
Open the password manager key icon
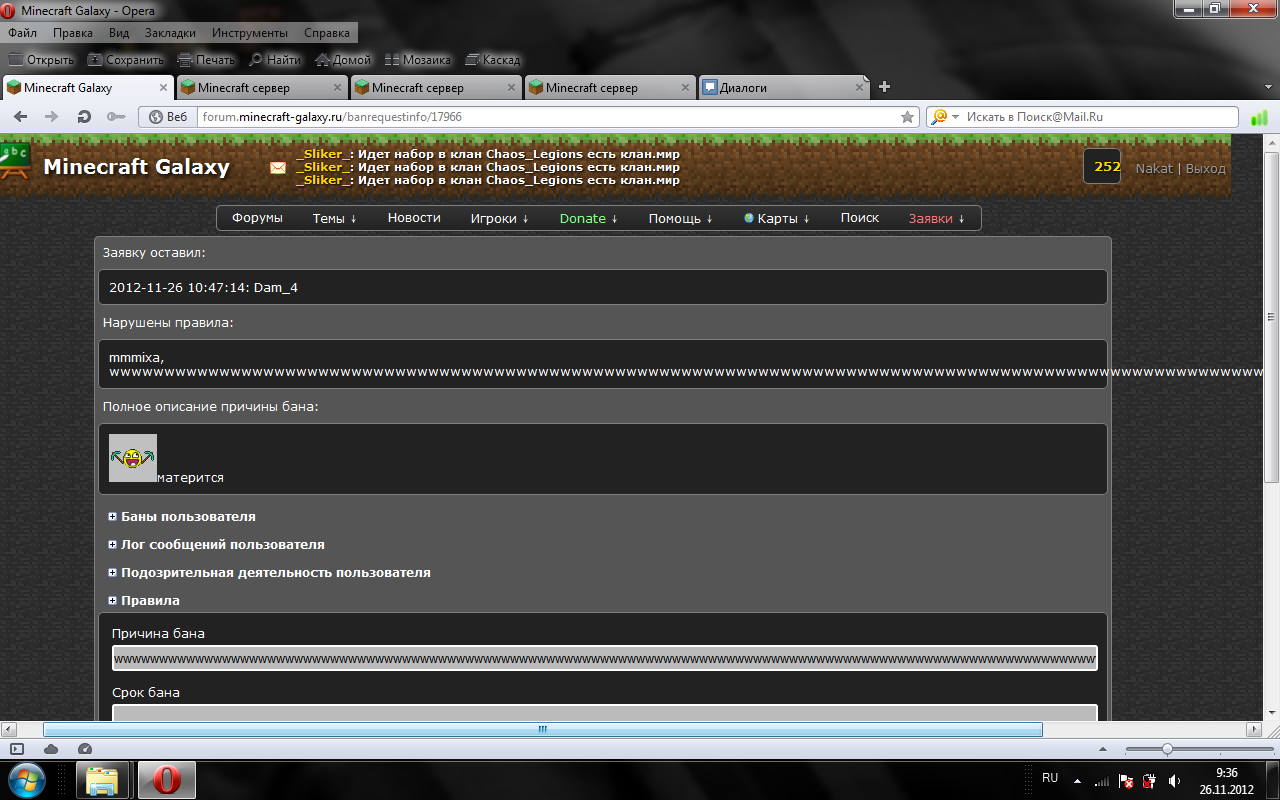(x=116, y=117)
